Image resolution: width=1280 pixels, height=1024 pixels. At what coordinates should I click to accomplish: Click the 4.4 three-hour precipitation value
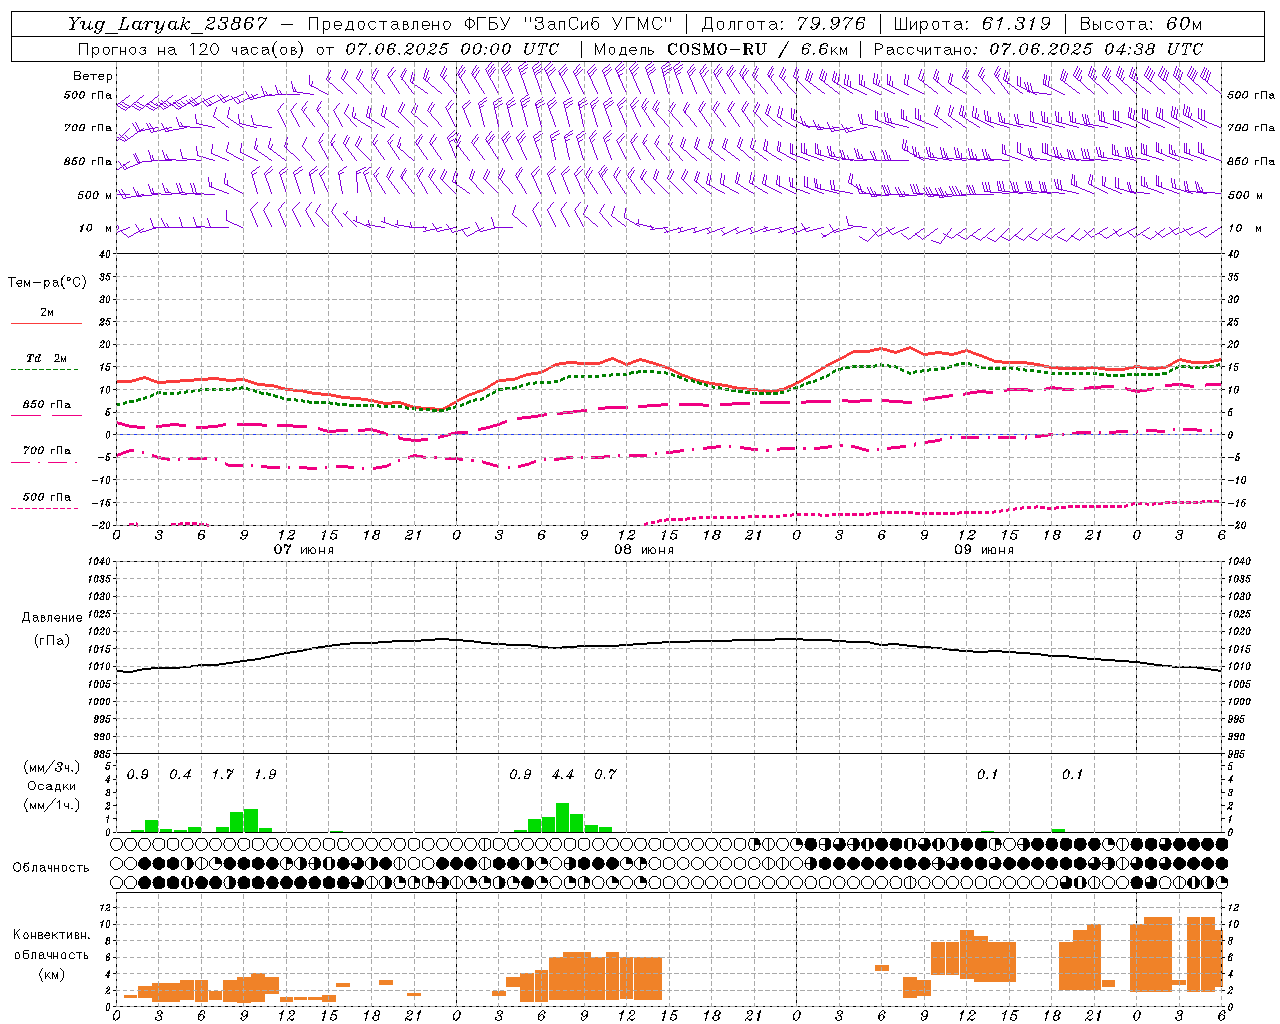563,775
